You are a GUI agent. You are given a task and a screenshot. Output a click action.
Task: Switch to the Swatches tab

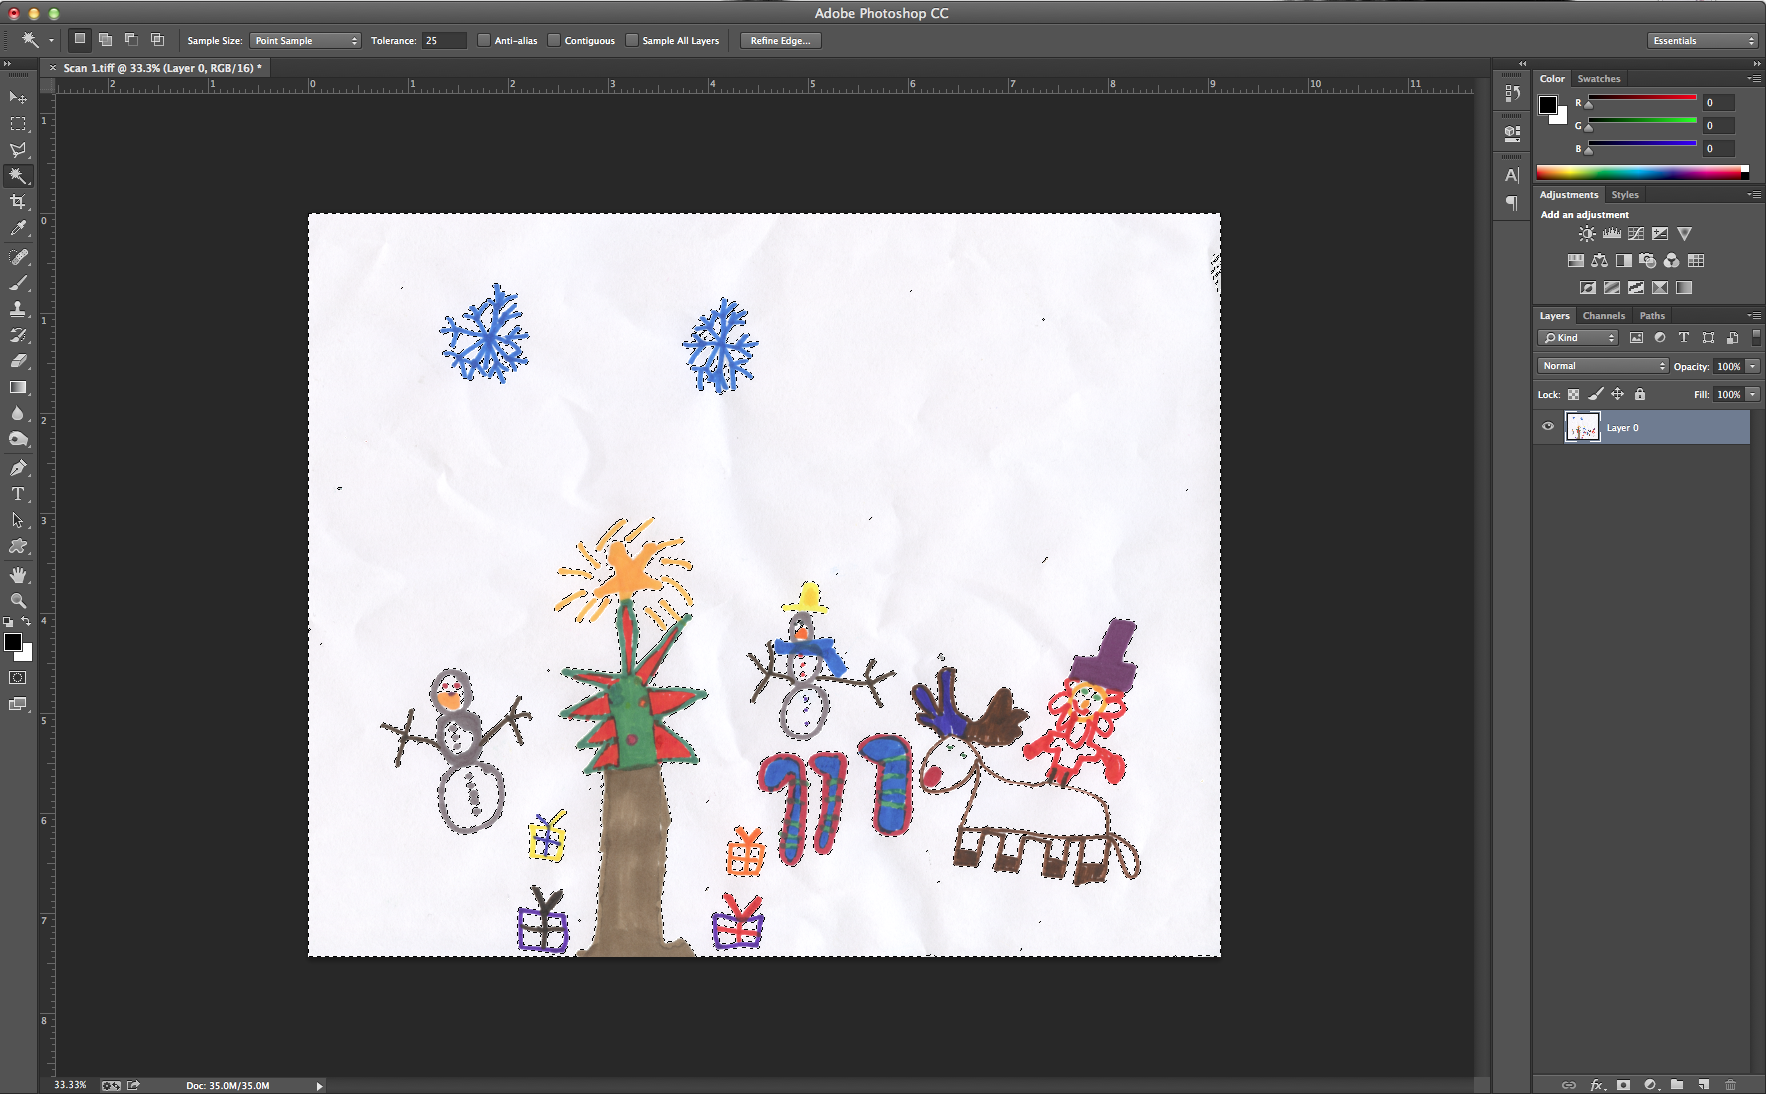pos(1598,78)
